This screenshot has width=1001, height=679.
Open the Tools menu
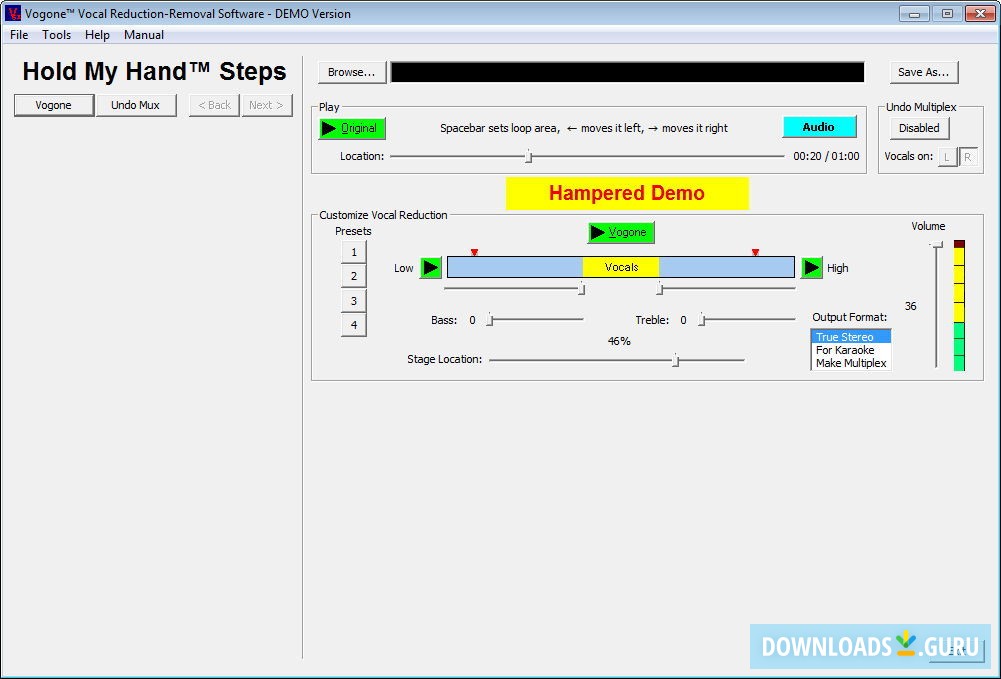(x=56, y=35)
